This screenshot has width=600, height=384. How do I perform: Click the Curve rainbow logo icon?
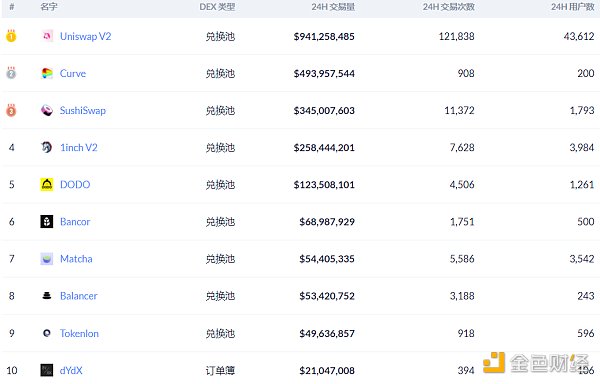(47, 73)
